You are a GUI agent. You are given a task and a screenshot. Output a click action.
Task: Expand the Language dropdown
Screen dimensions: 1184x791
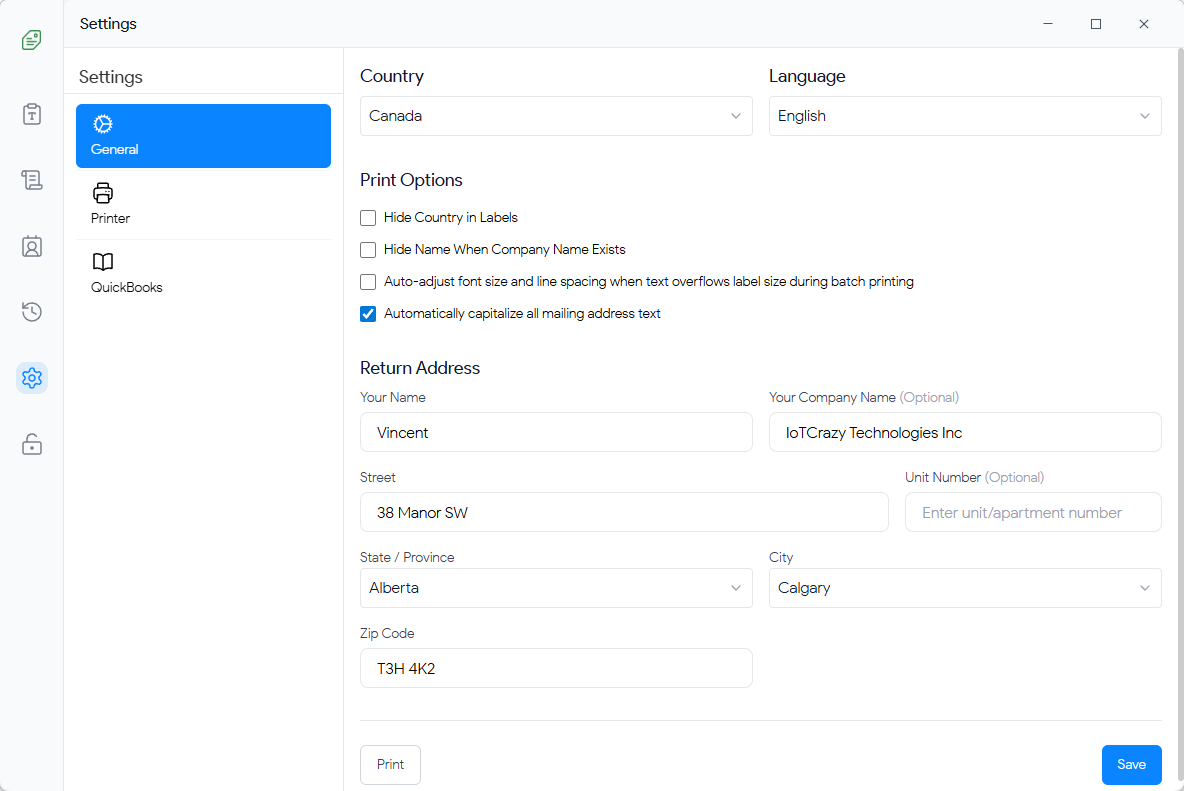[x=964, y=115]
